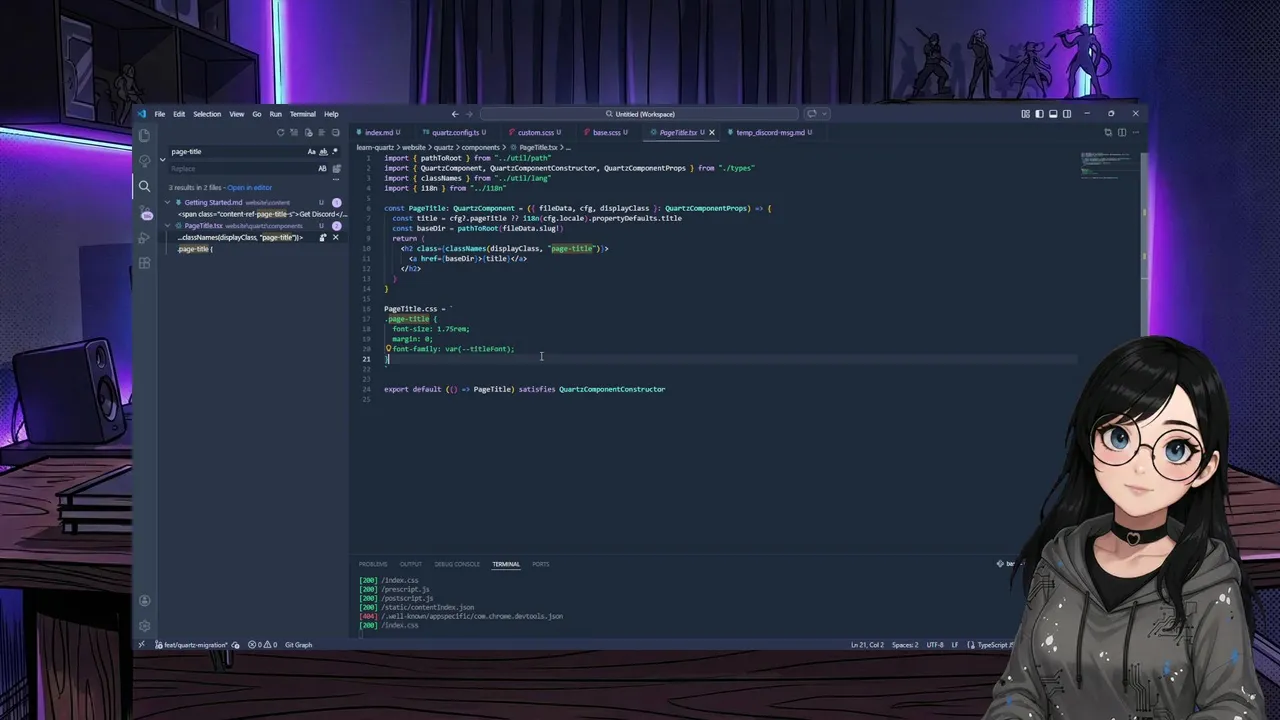Switch to the base.scss tab
The height and width of the screenshot is (720, 1280).
[x=609, y=132]
